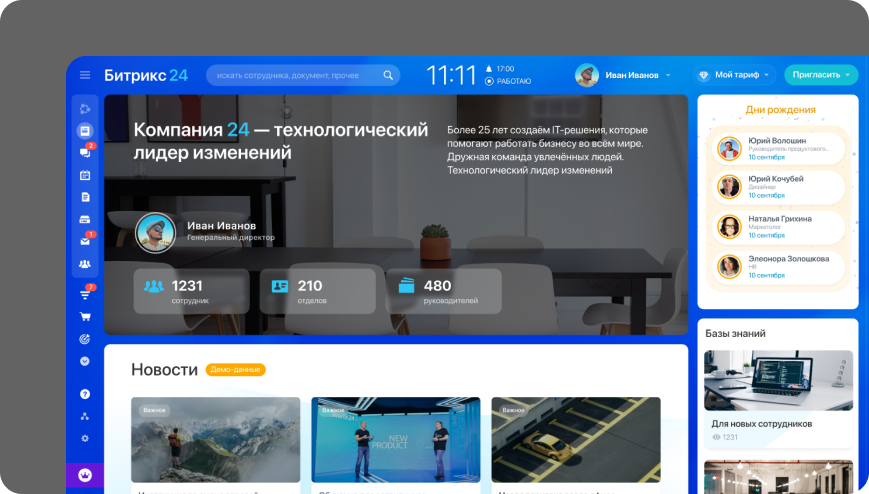
Task: Open chat messages icon in sidebar
Action: pos(85,153)
